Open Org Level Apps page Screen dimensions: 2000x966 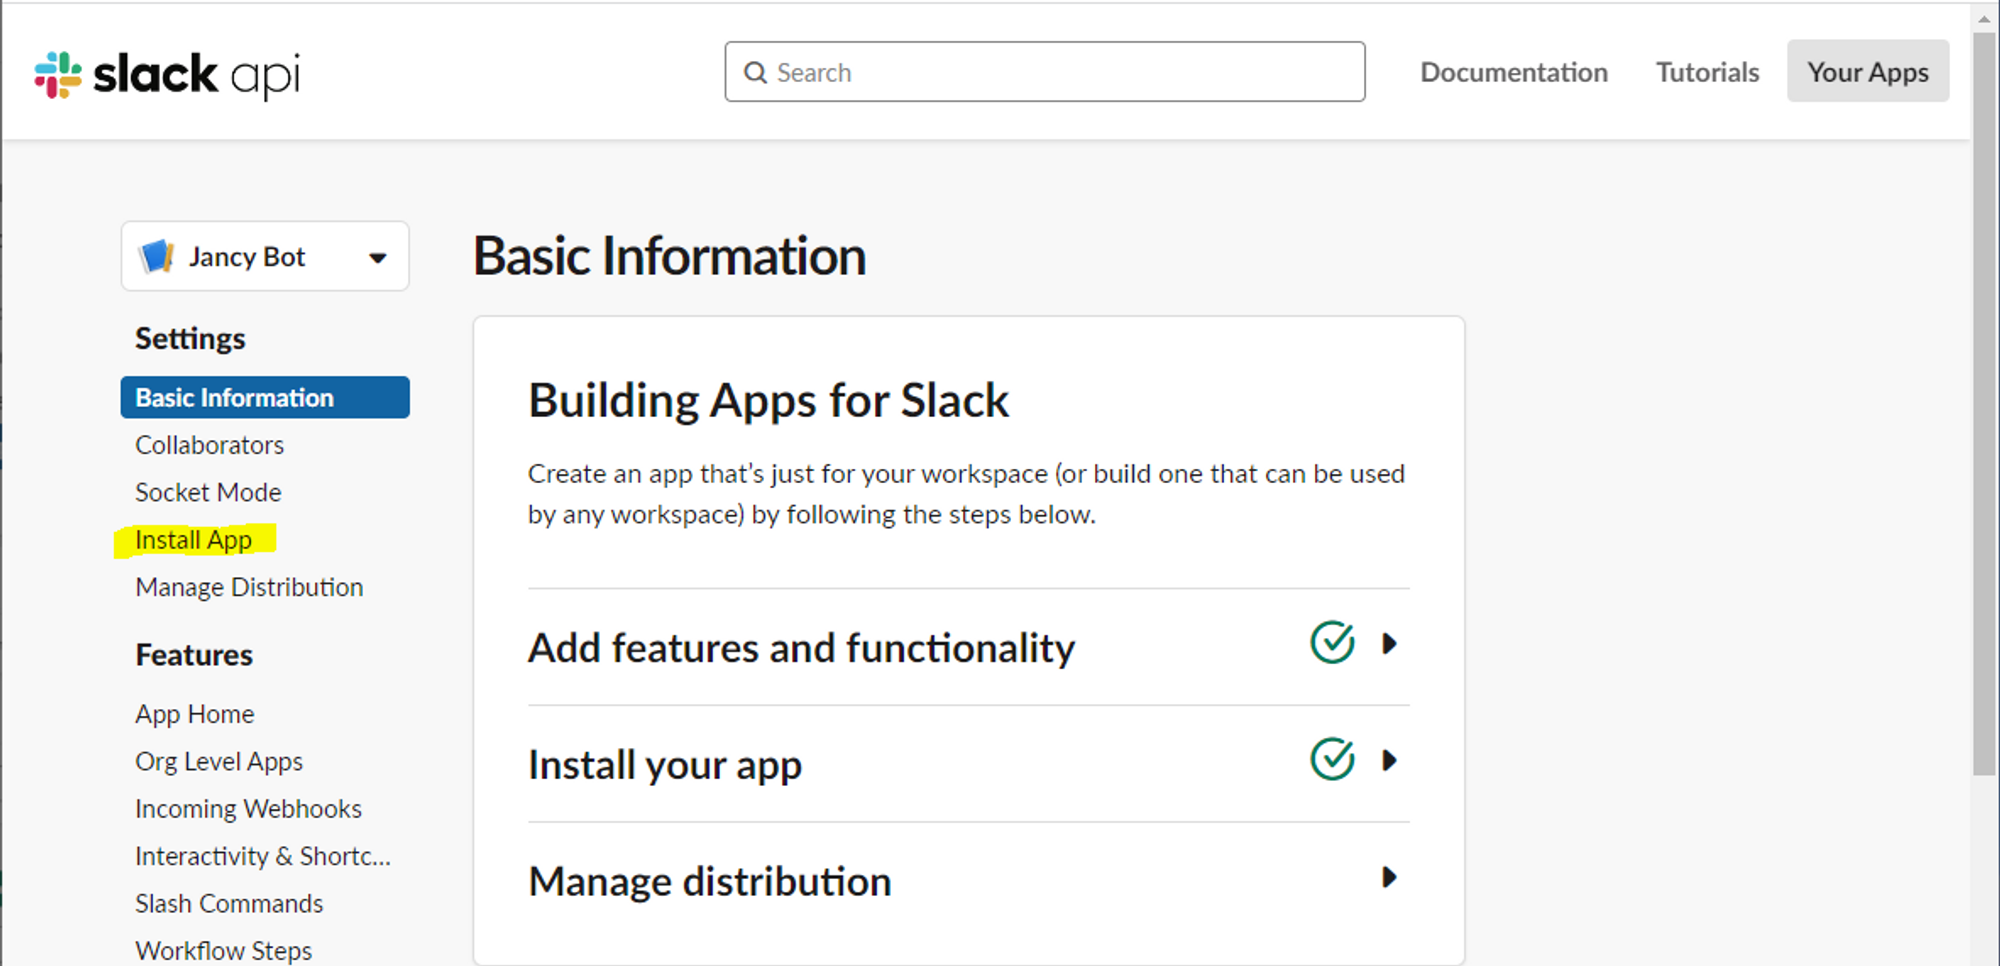pos(219,761)
